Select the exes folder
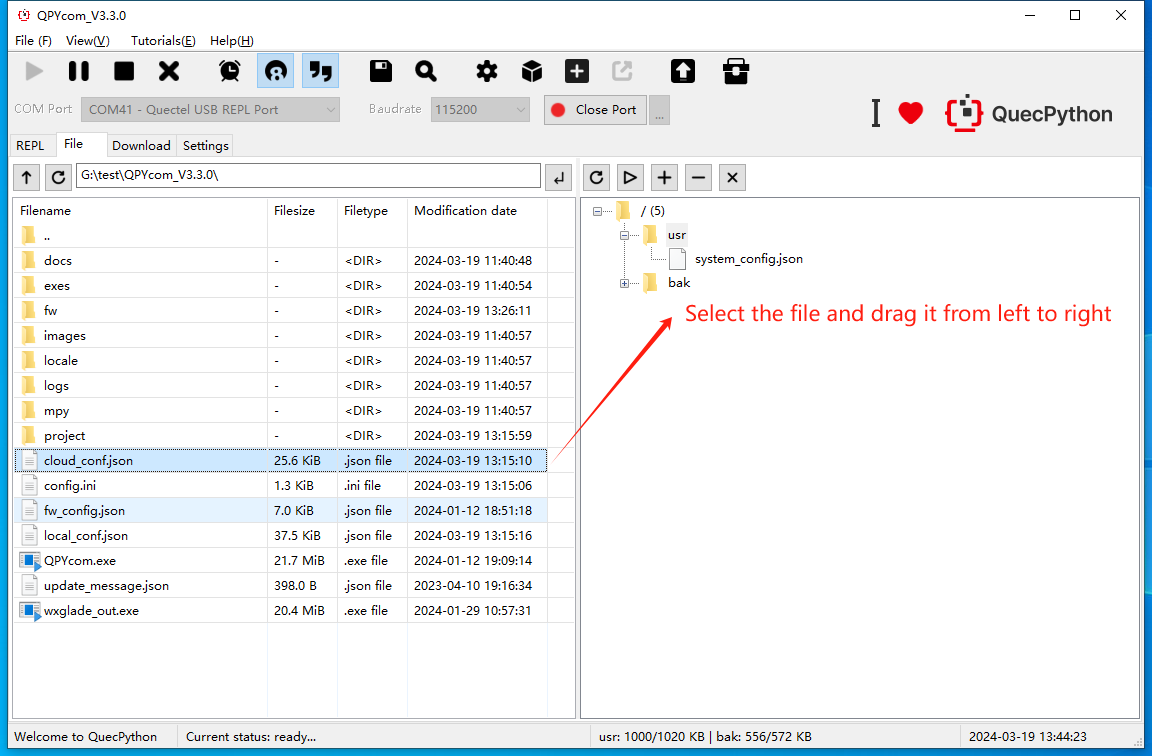The image size is (1152, 756). [281, 286]
